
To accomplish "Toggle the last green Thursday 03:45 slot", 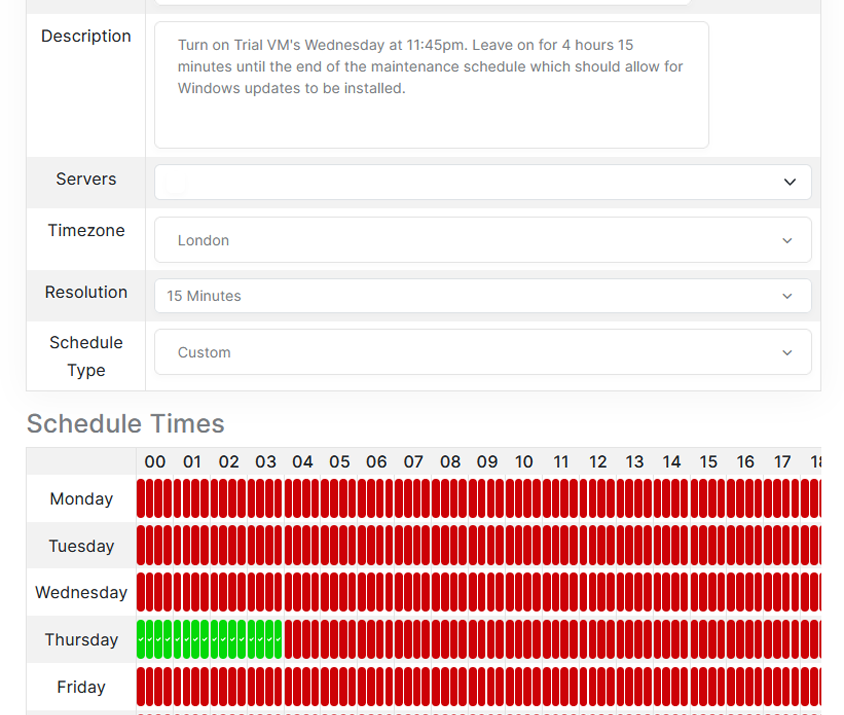I will click(277, 639).
